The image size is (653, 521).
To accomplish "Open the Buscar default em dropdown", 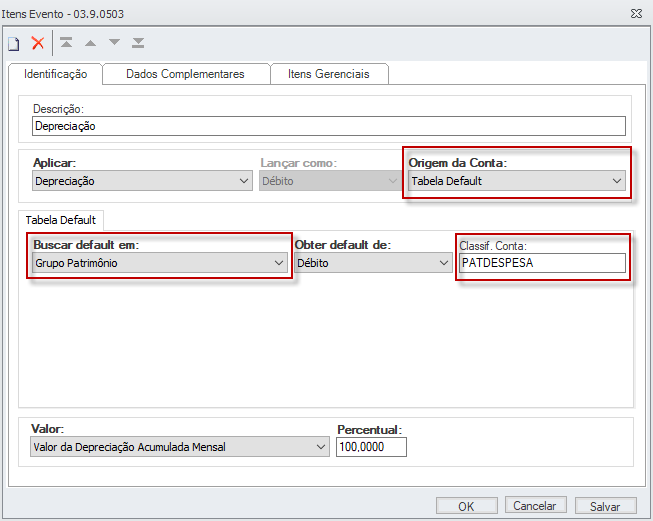I will tap(160, 263).
